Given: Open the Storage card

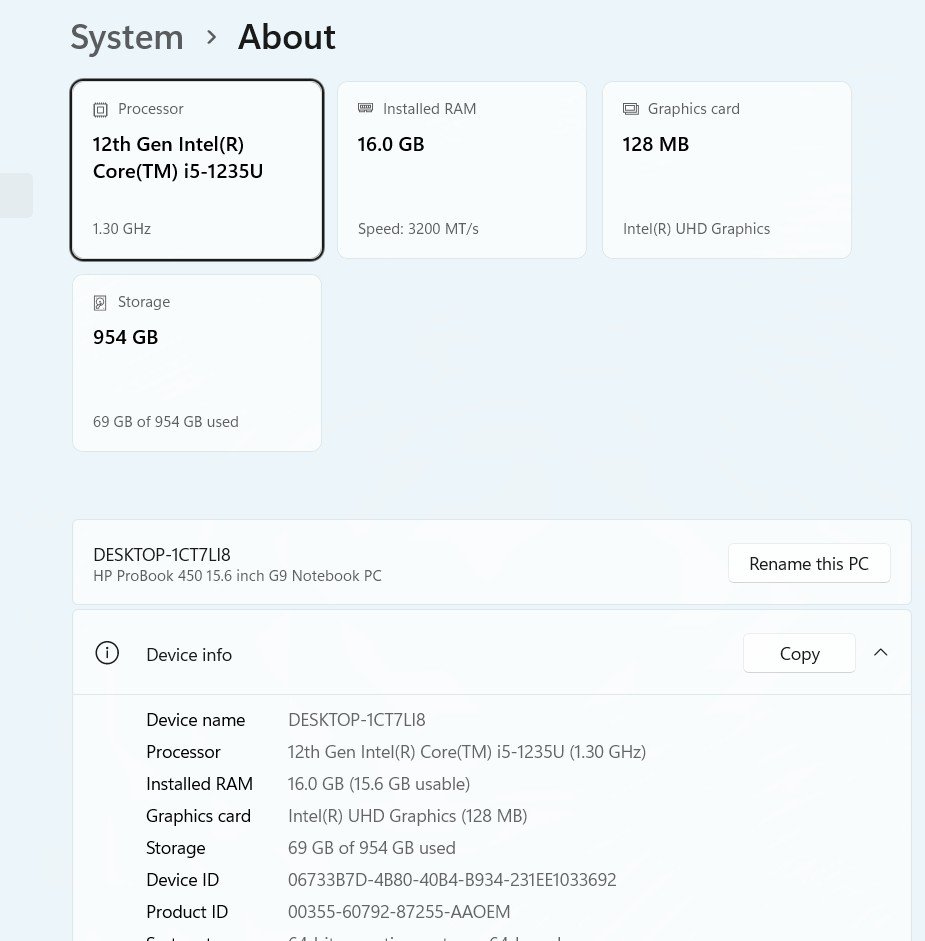Looking at the screenshot, I should coord(197,363).
